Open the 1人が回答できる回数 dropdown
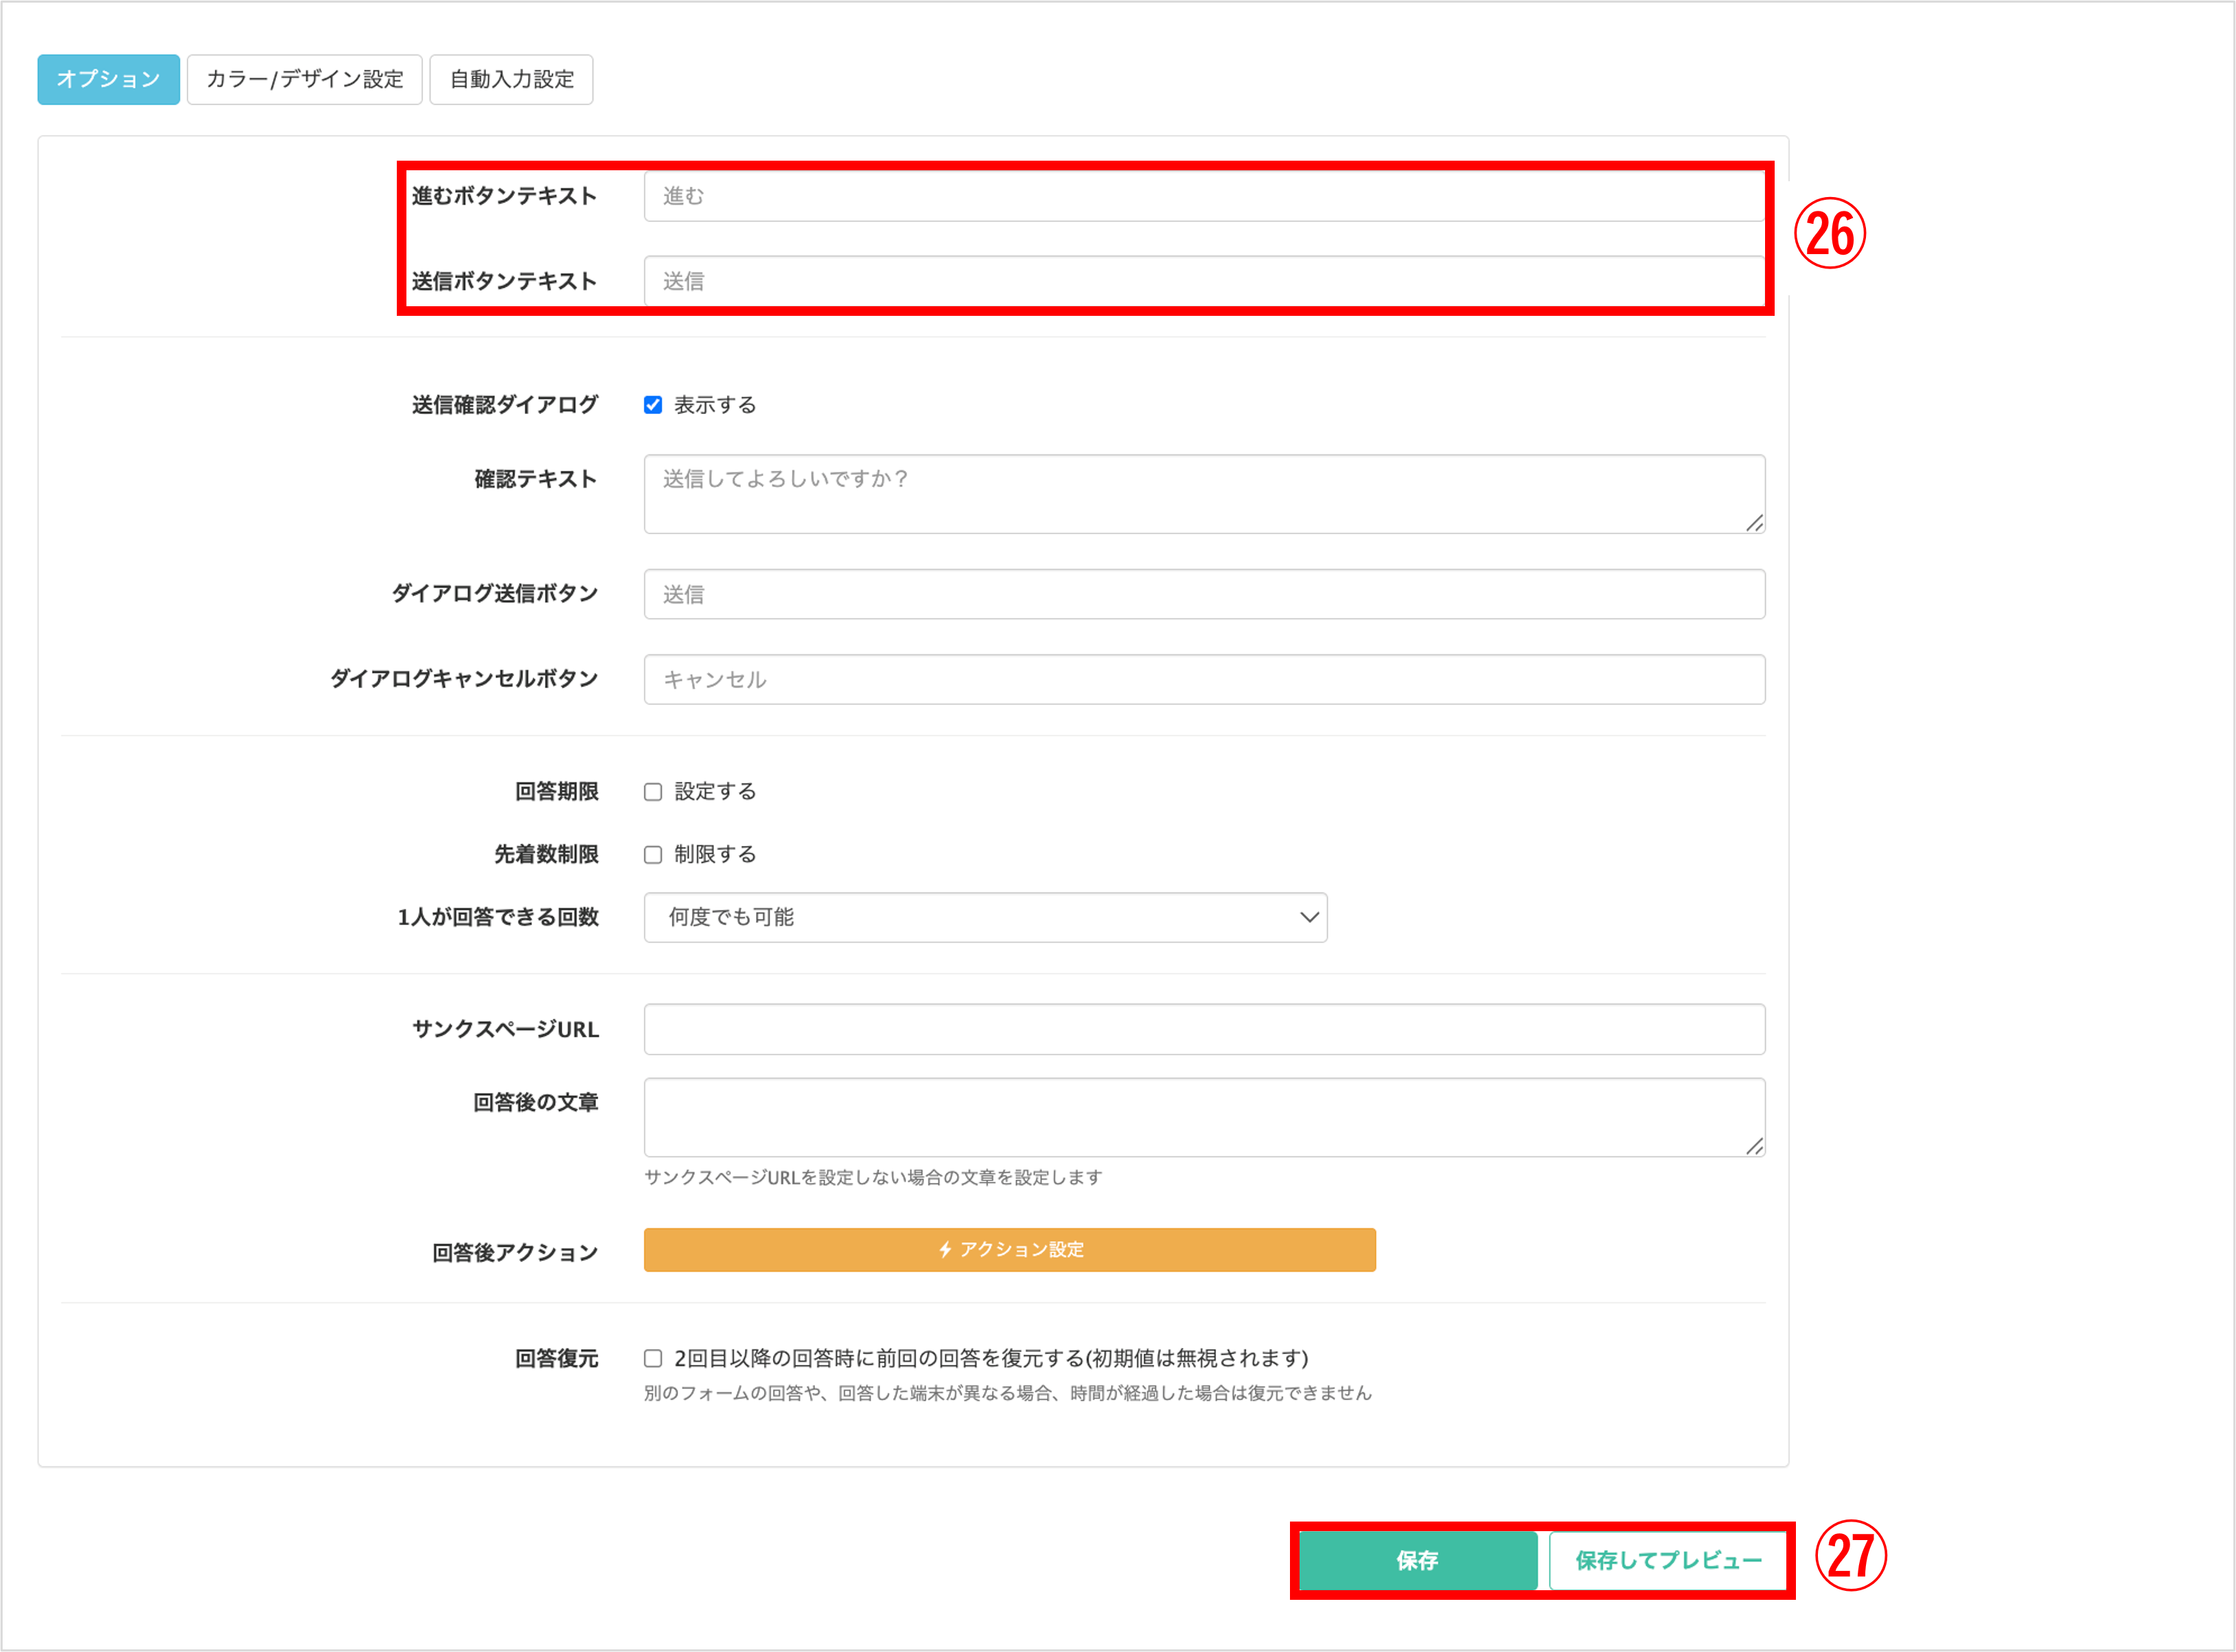Screen dimensions: 2236x1652 pyautogui.click(x=985, y=917)
